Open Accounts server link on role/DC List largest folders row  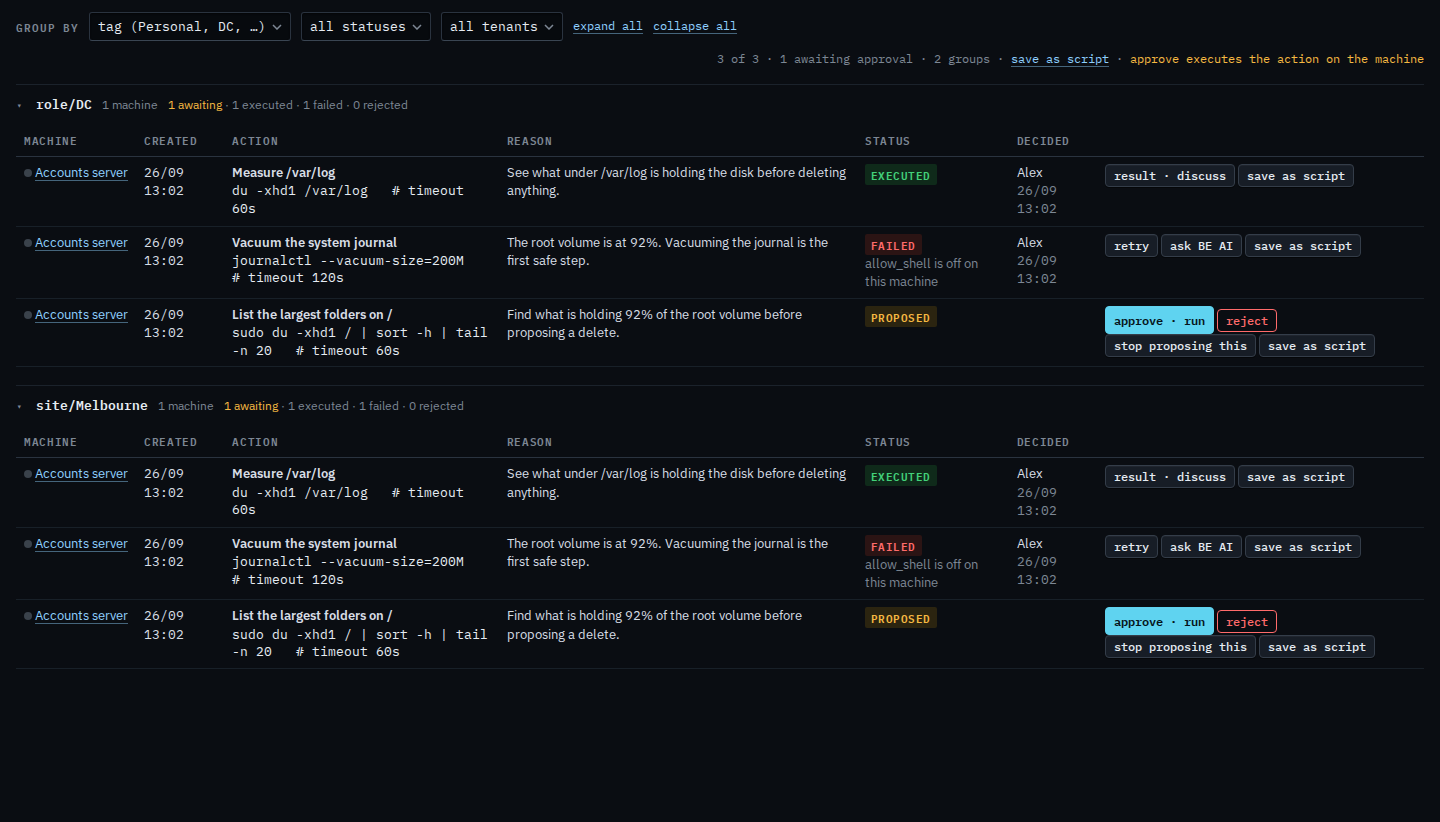tap(81, 315)
